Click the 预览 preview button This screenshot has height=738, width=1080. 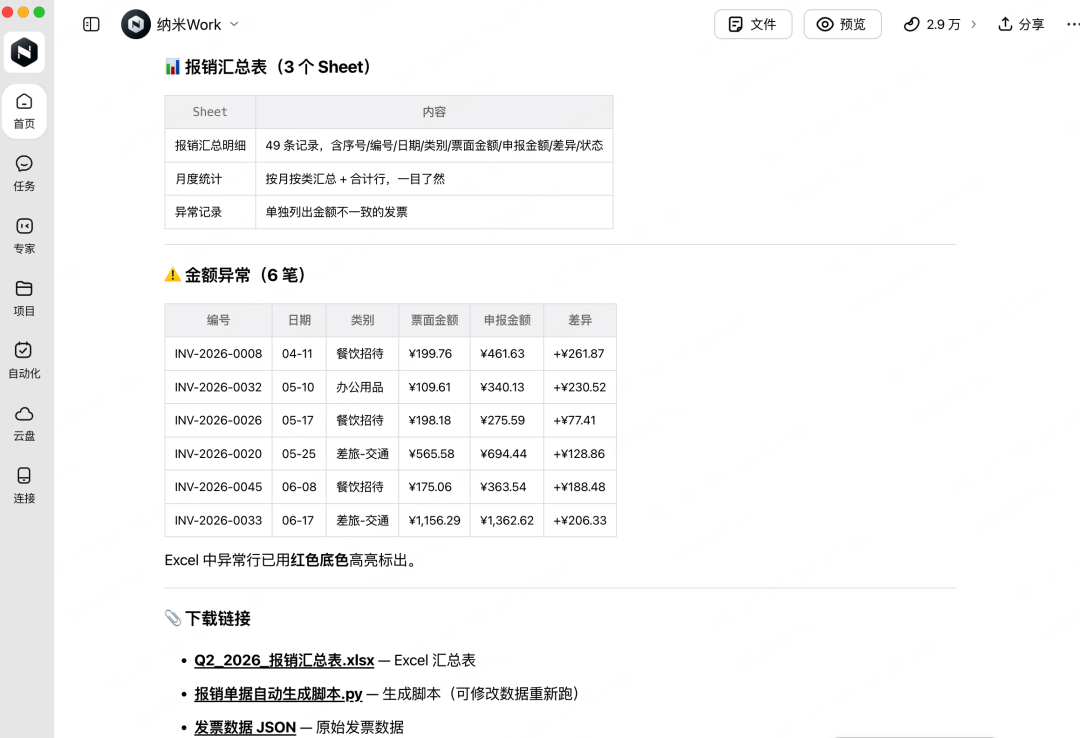pos(842,24)
